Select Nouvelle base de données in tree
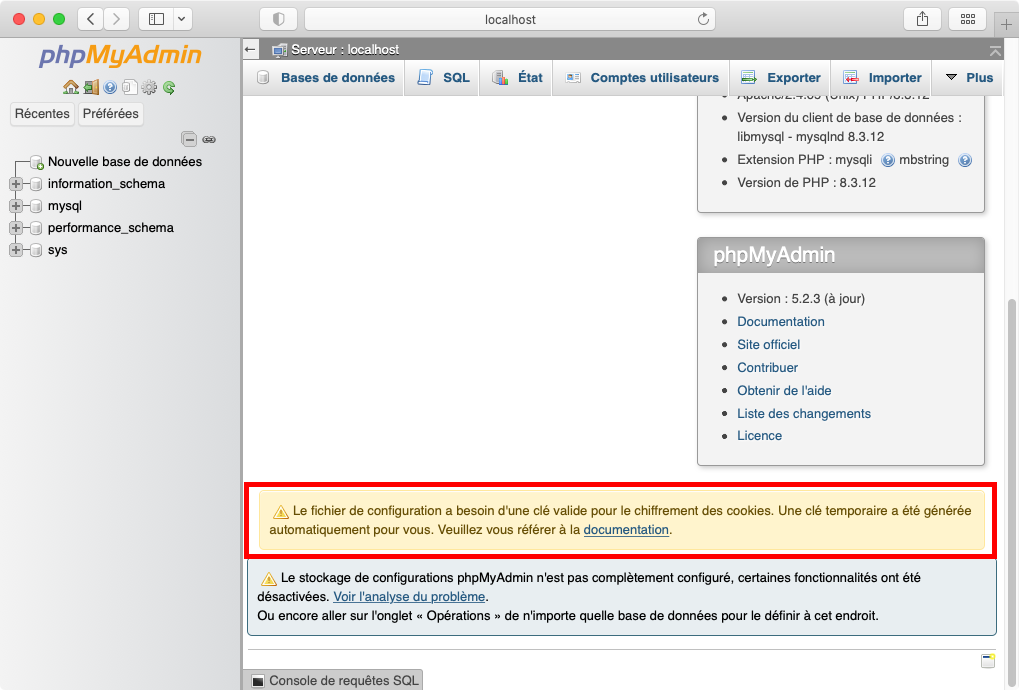Screen dimensions: 1019x690 (x=124, y=162)
